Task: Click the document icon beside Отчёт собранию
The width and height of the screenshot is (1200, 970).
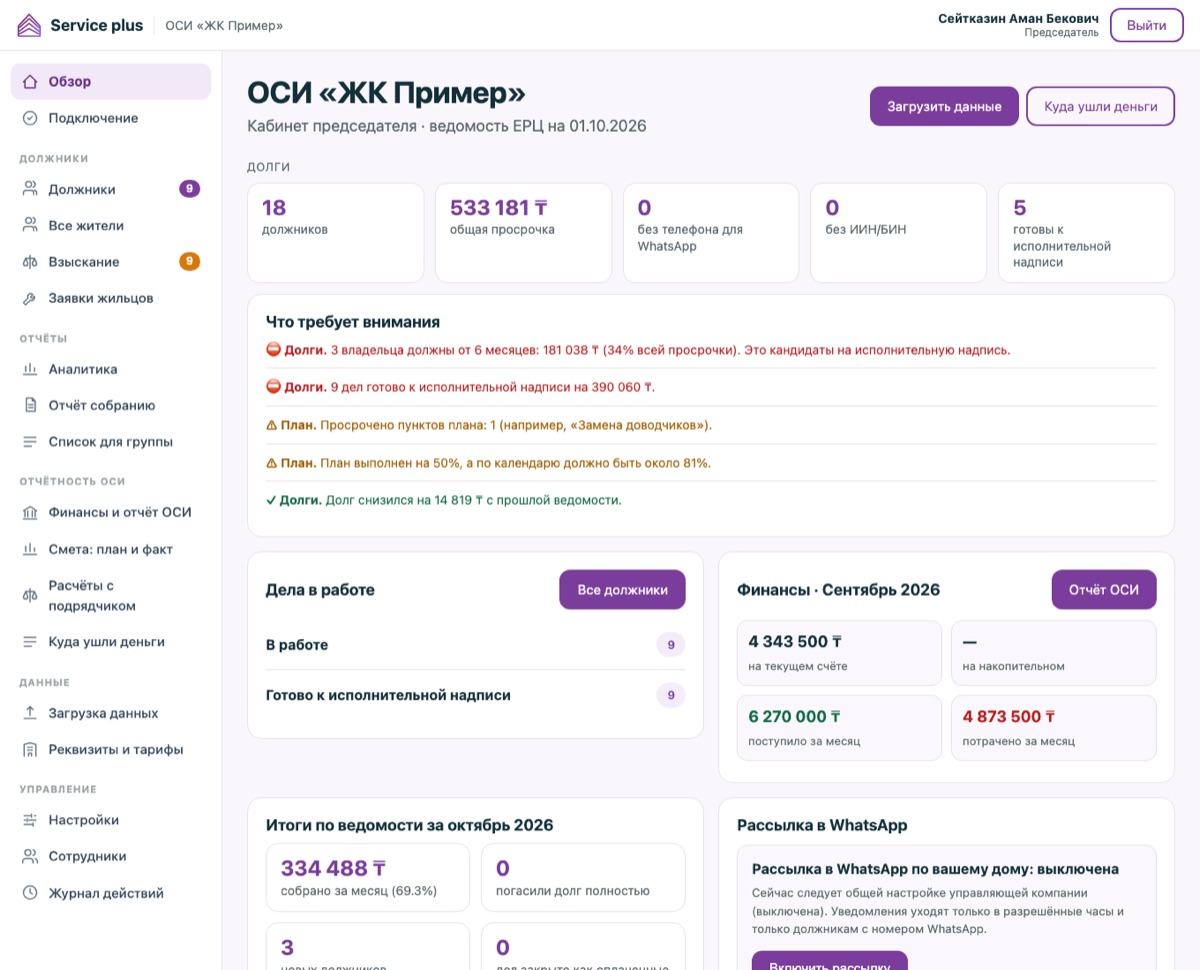Action: [30, 405]
